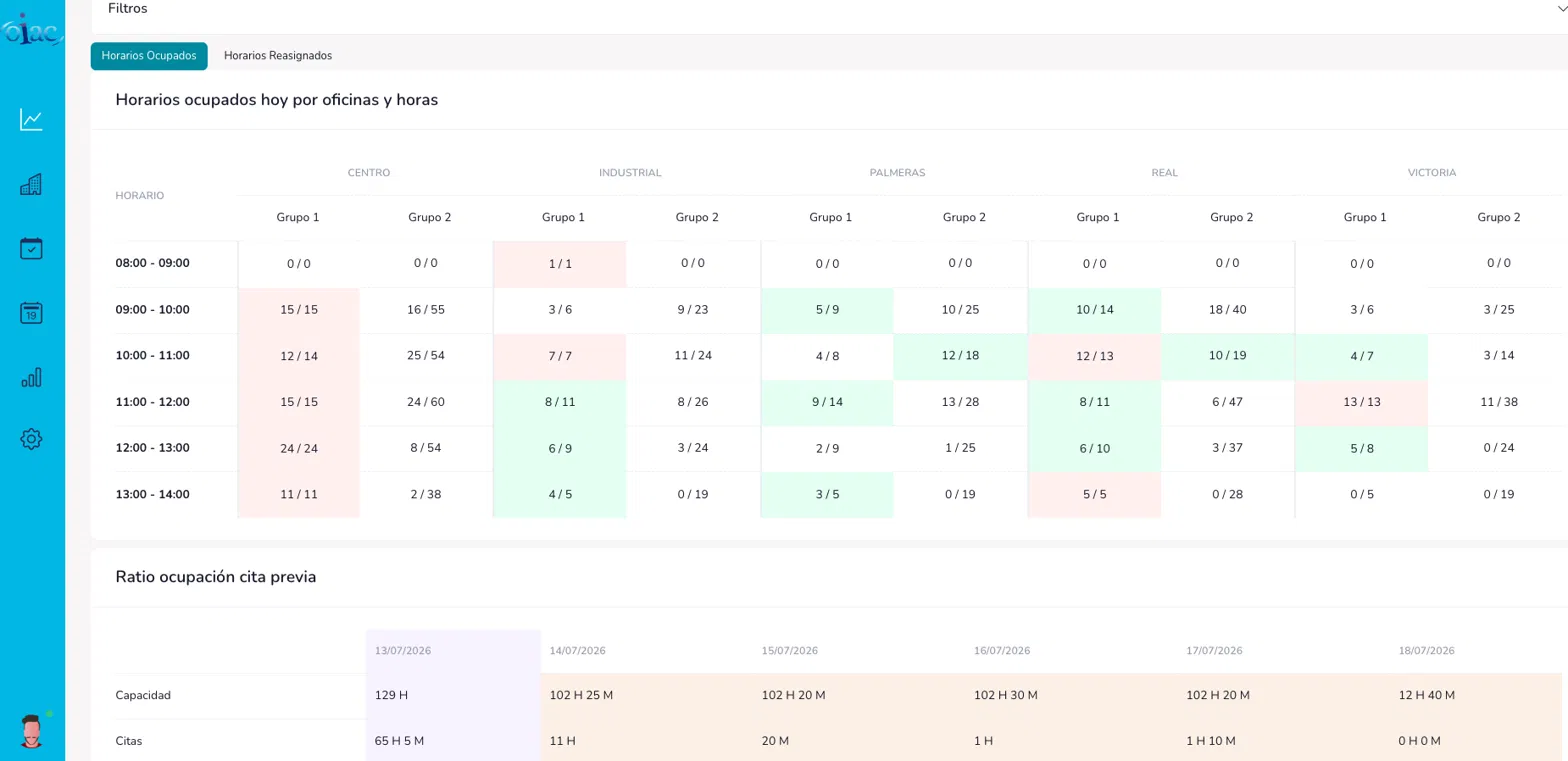Click the OIAC logo at top
This screenshot has width=1568, height=761.
(x=32, y=31)
